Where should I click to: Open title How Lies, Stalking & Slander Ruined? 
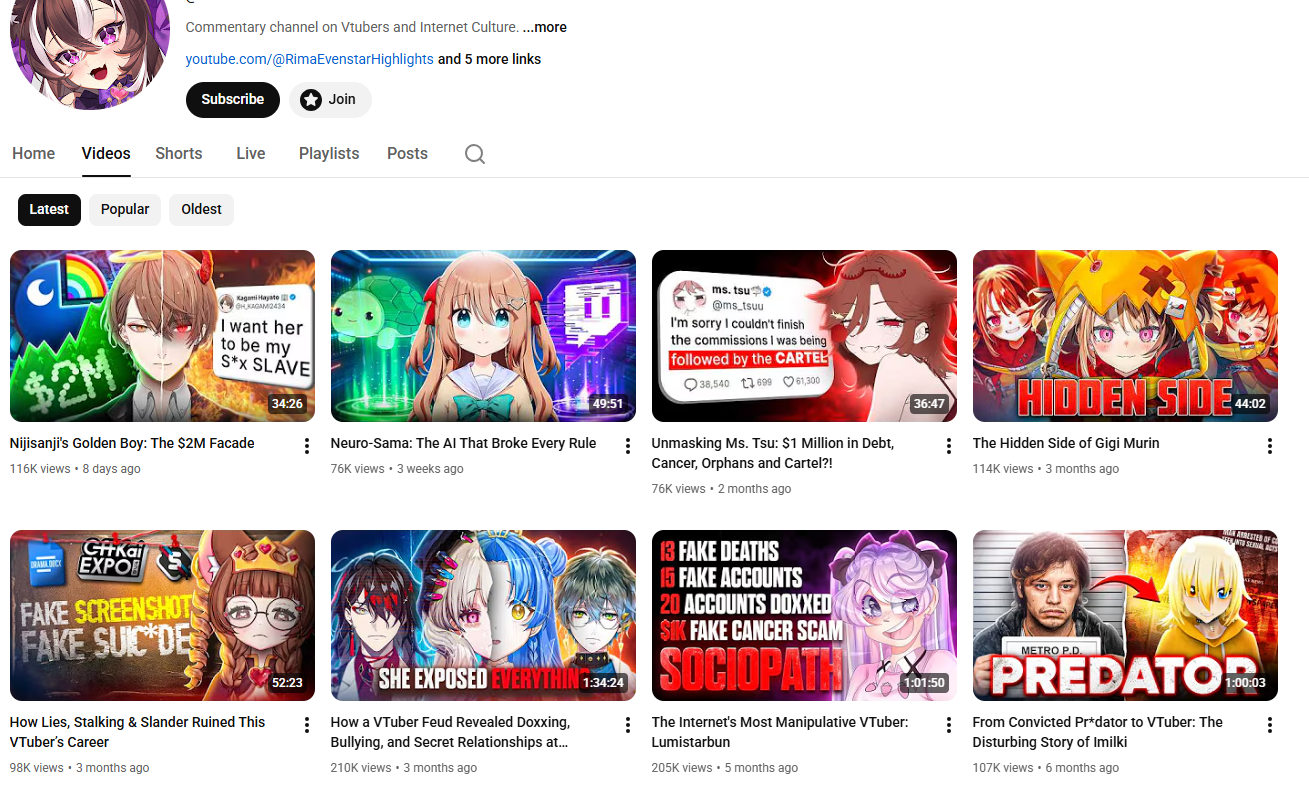(137, 732)
